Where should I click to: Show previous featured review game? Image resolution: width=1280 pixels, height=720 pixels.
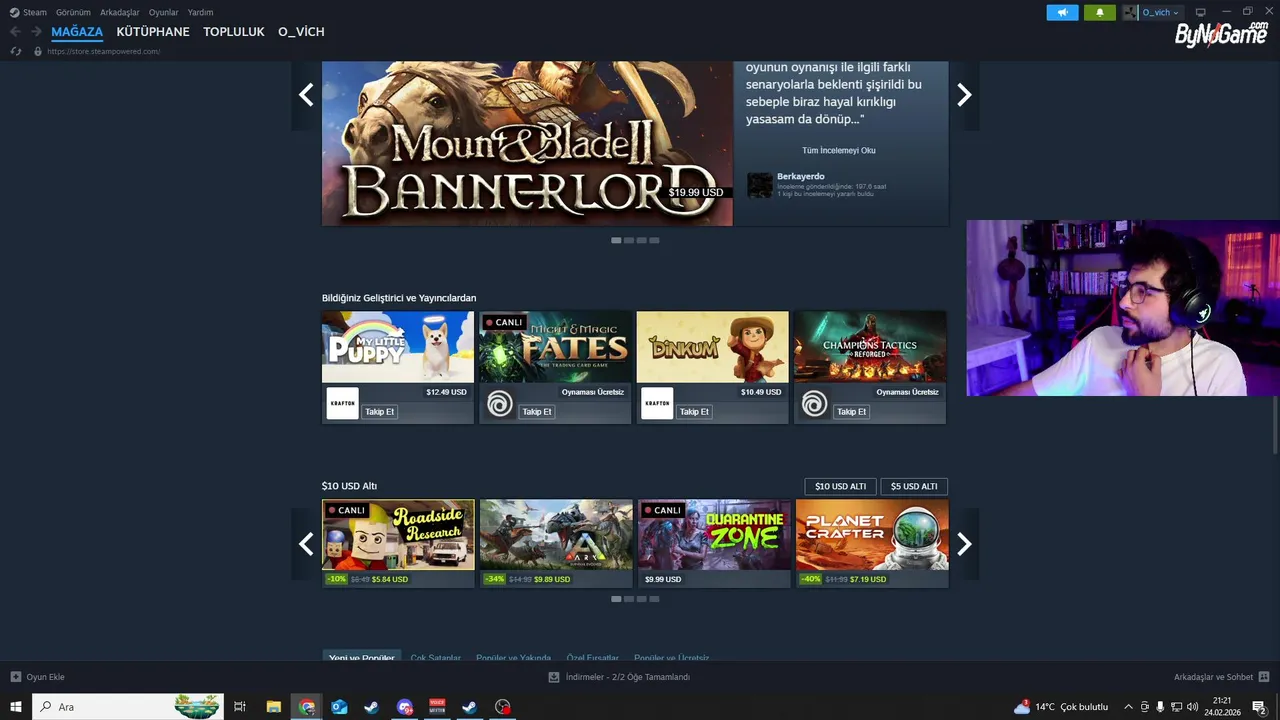(306, 95)
